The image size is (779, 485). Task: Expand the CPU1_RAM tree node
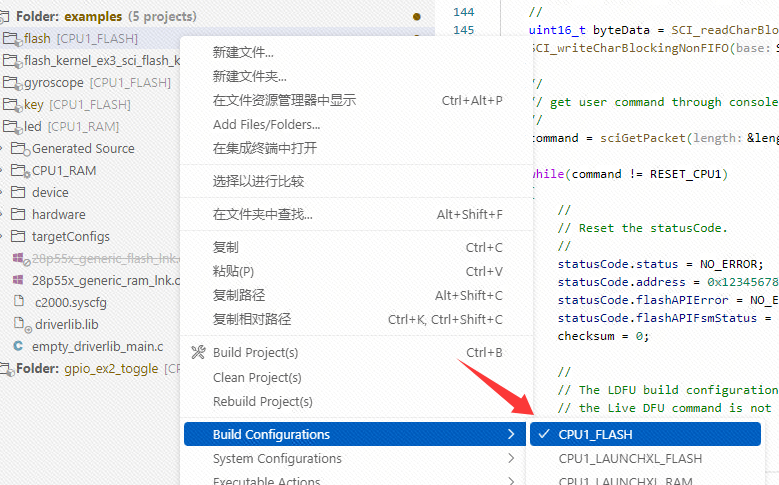(2, 170)
